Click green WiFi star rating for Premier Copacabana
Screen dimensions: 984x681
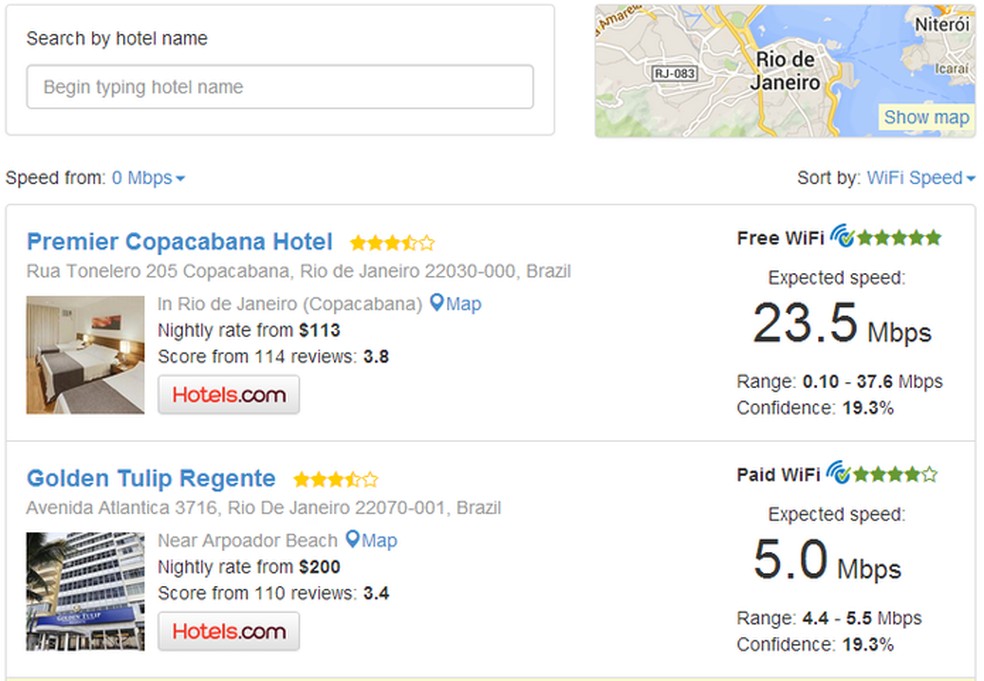coord(899,237)
